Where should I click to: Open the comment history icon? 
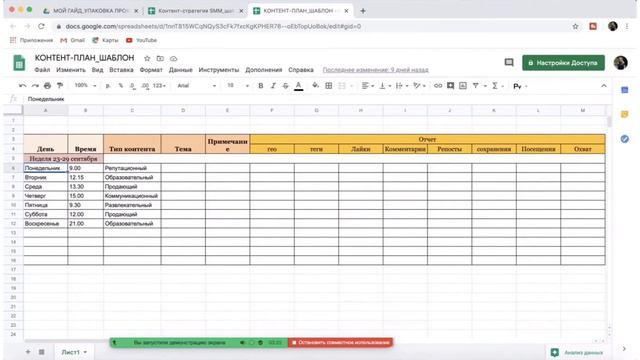509,62
